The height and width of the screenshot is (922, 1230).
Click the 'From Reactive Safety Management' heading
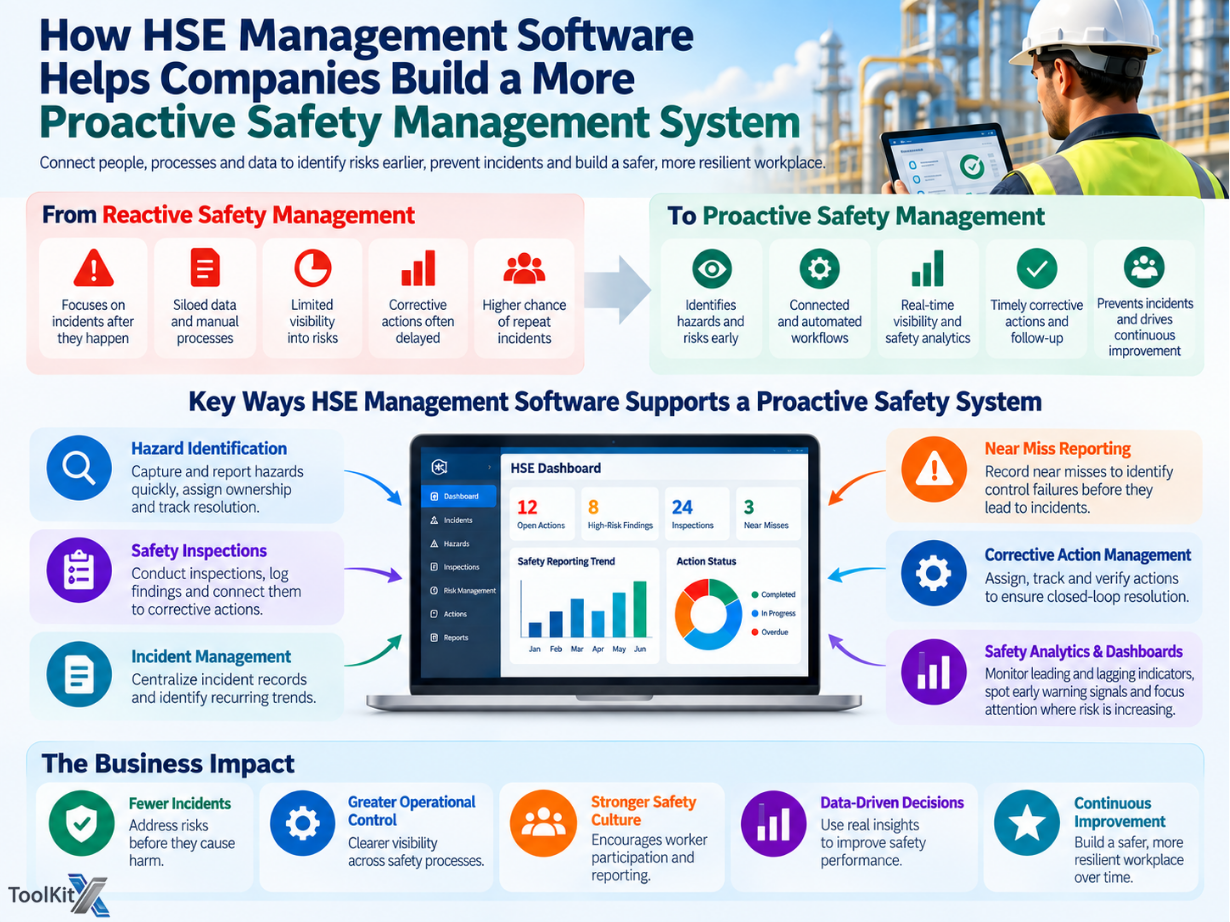point(228,215)
